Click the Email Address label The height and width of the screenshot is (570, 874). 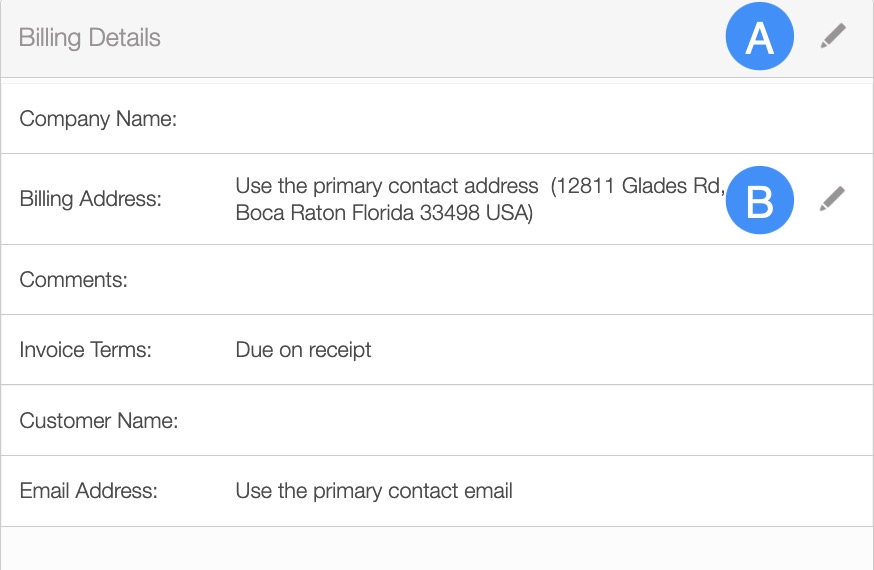[89, 491]
